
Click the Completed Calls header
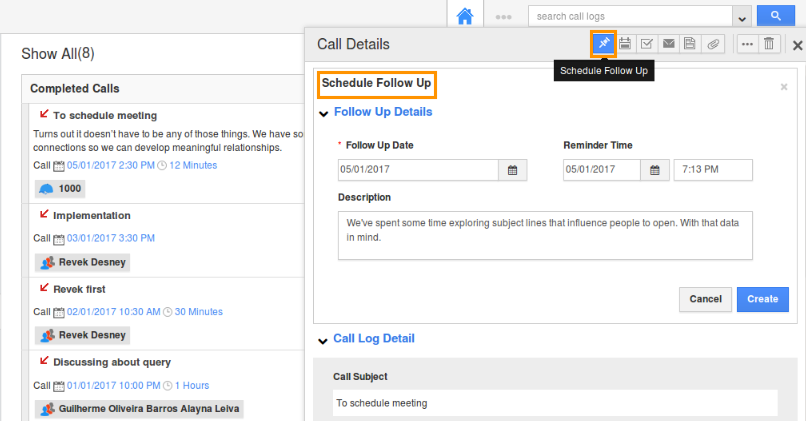[x=75, y=89]
